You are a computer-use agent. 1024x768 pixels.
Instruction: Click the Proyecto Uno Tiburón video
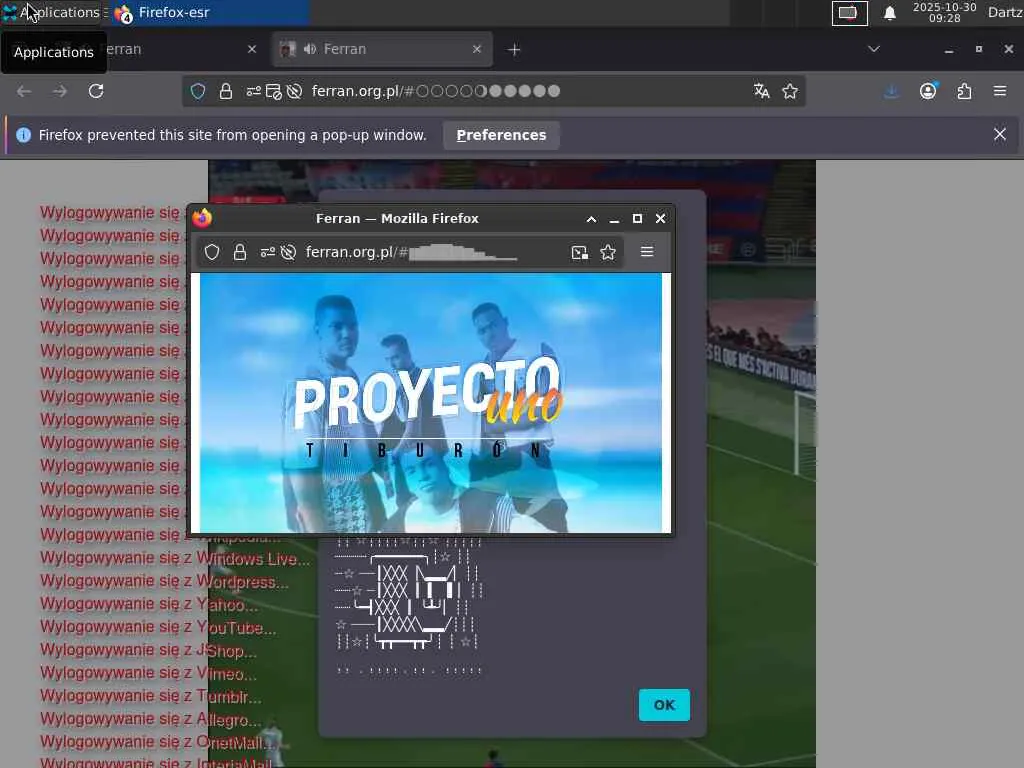(x=430, y=403)
